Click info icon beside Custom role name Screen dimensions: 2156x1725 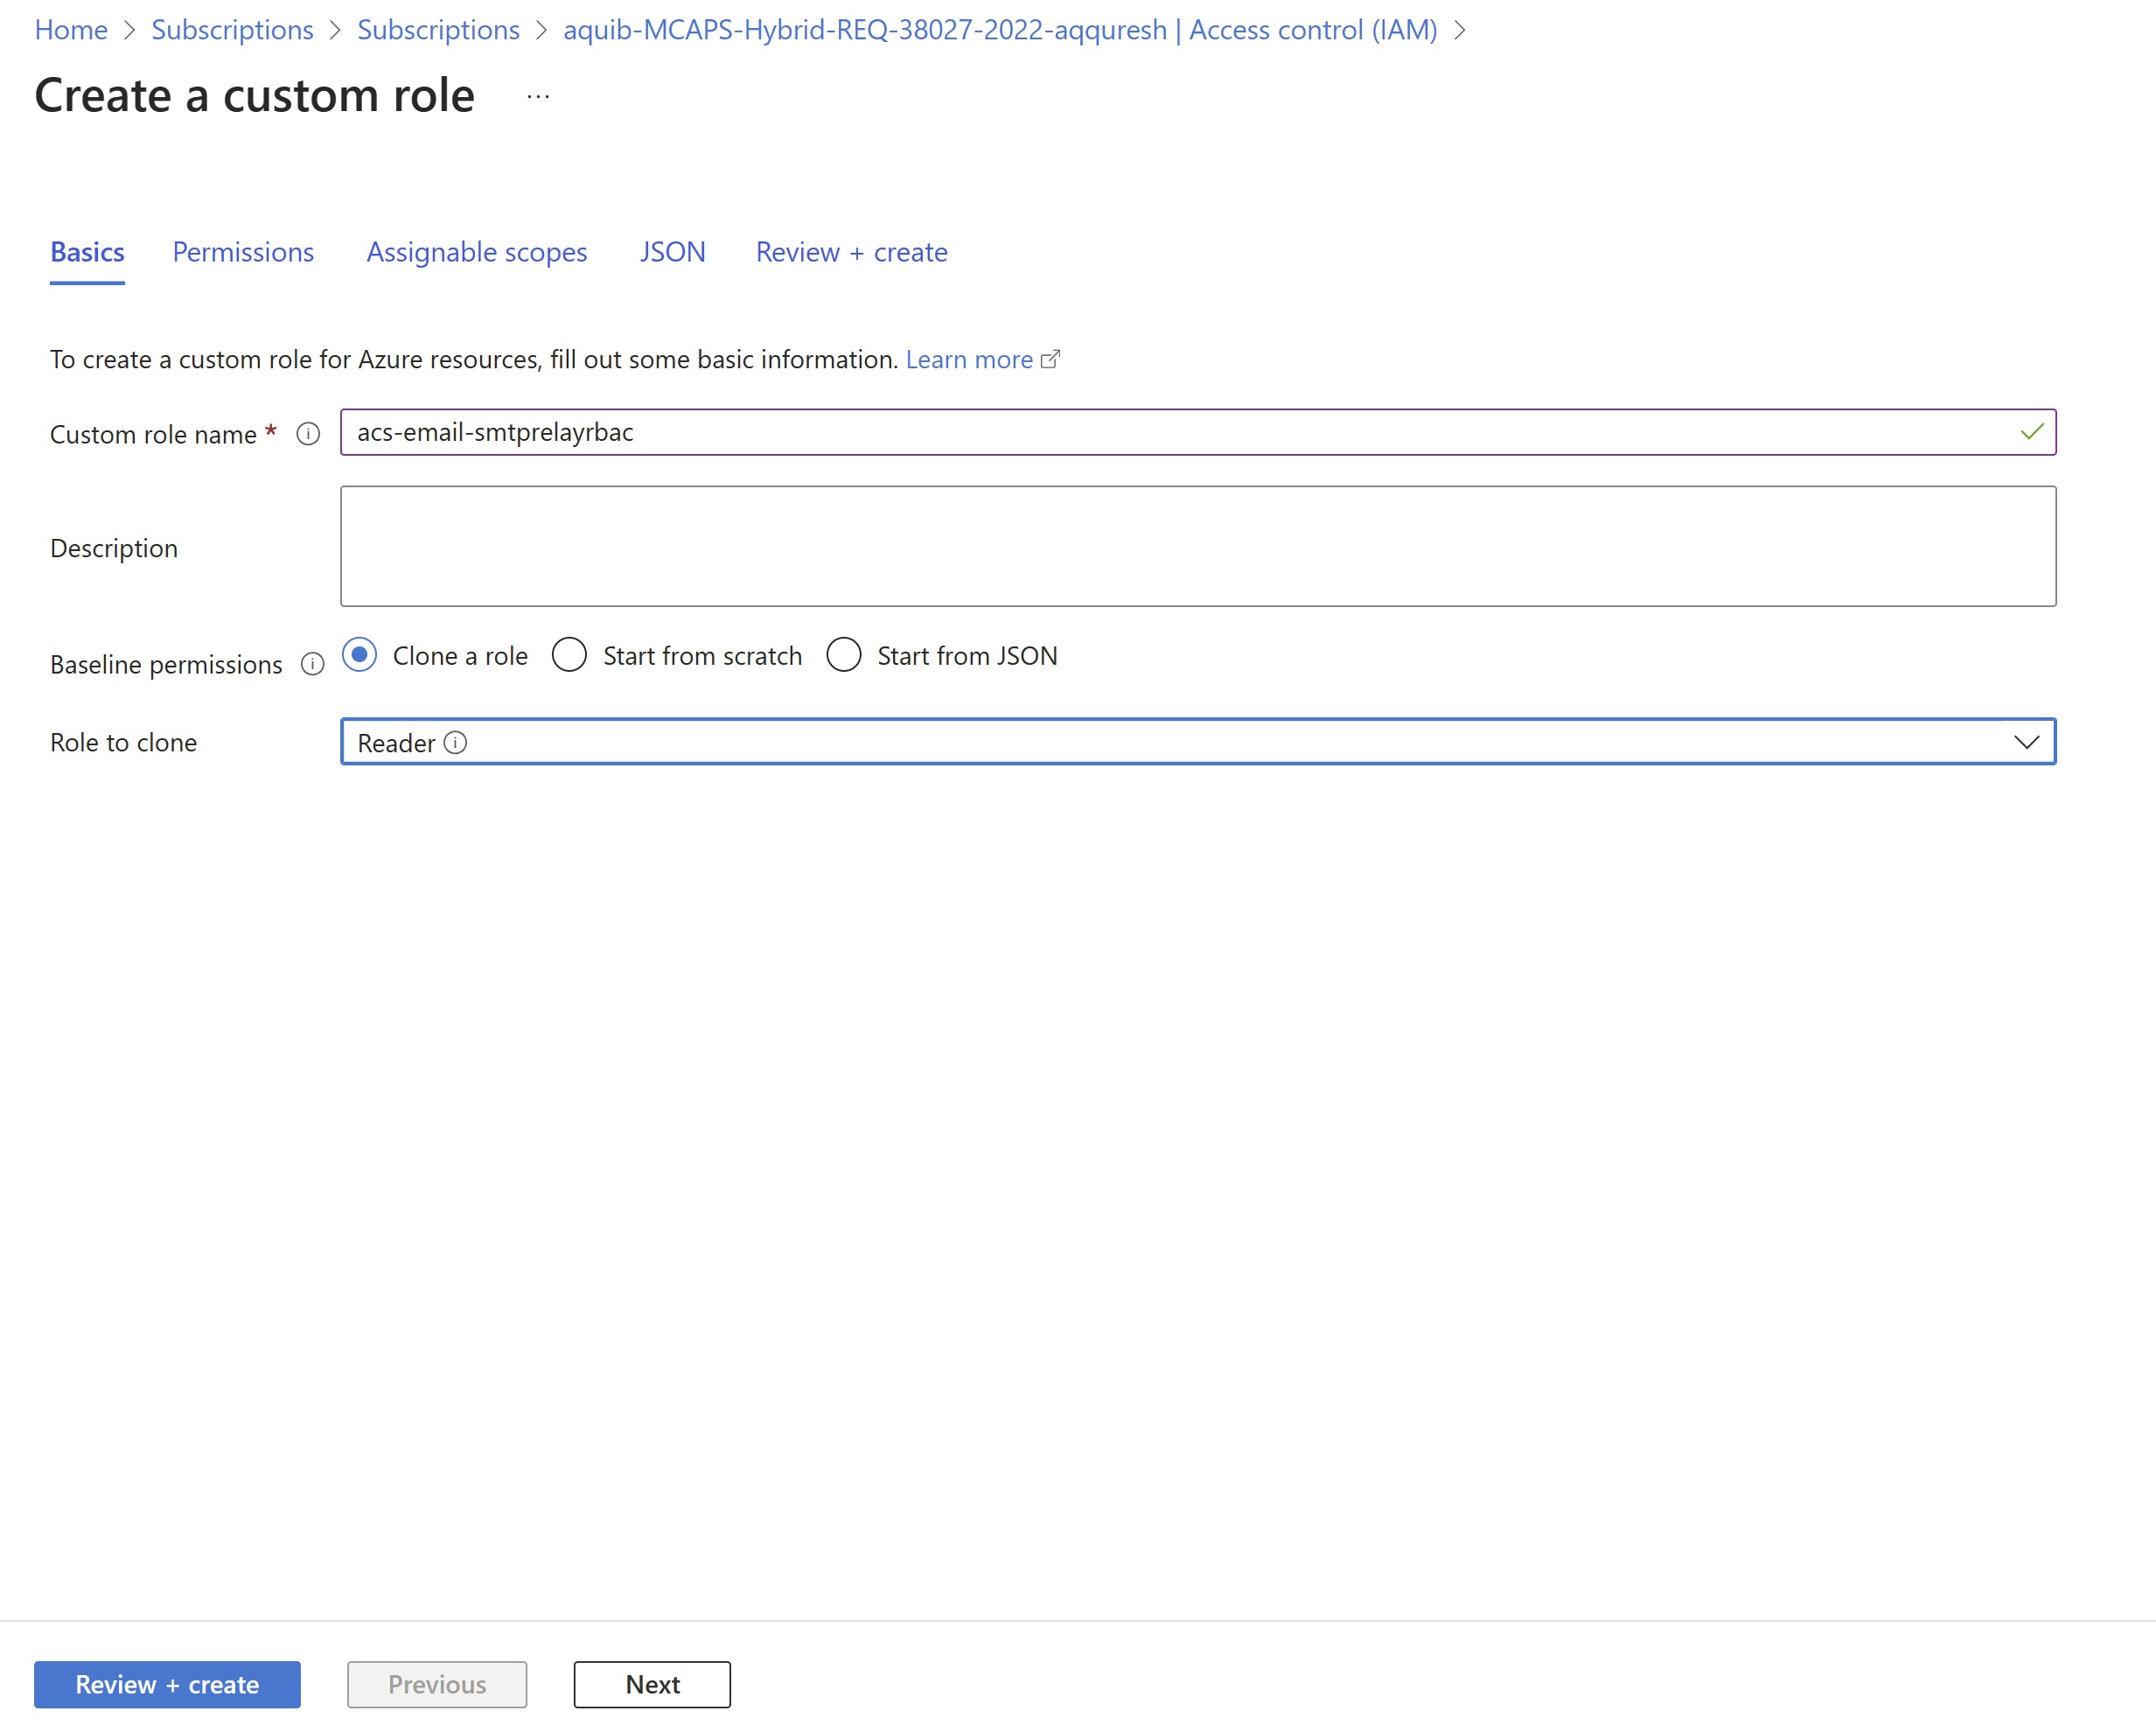pyautogui.click(x=308, y=434)
